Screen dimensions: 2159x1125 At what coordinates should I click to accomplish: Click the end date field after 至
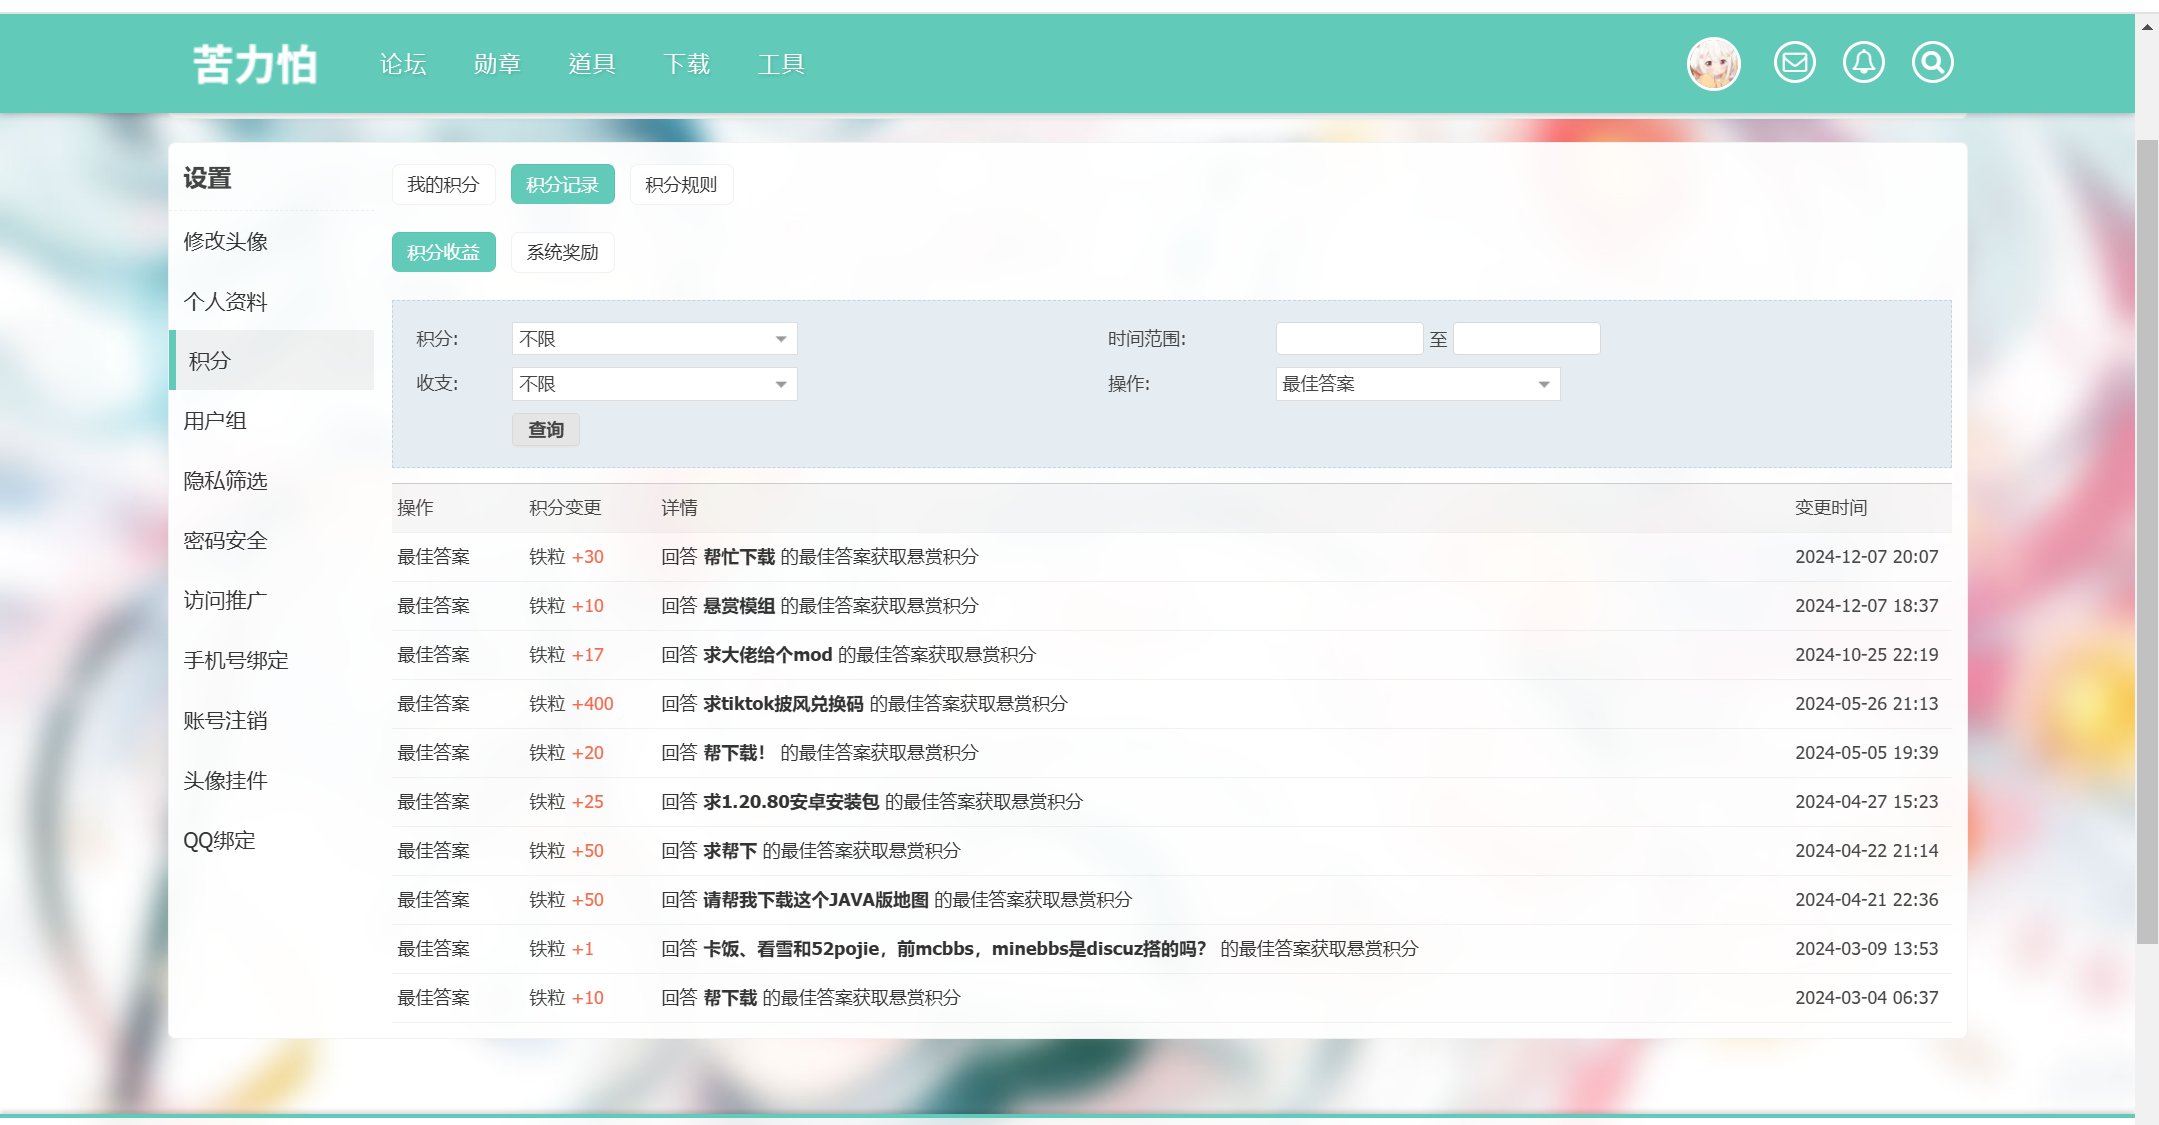(x=1526, y=338)
